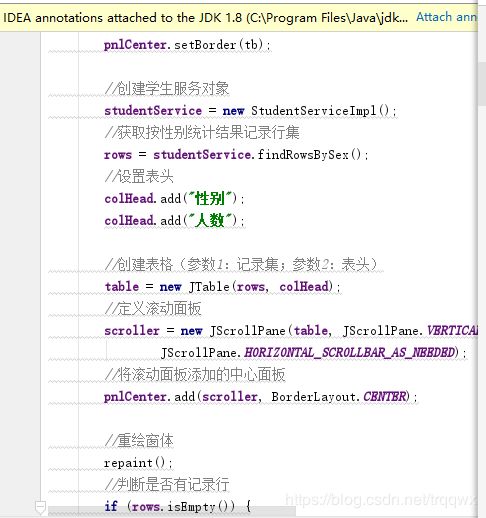This screenshot has height=518, width=486.
Task: Click the comment '//获取按性别统计结果记录行集'
Action: click(202, 133)
